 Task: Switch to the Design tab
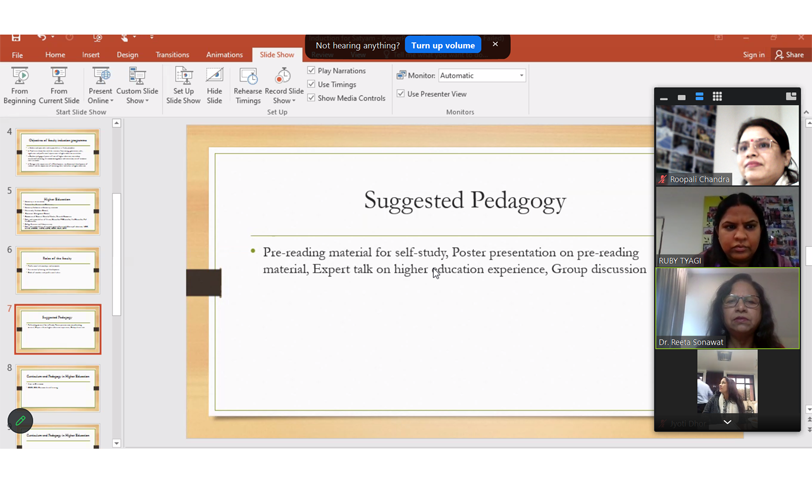tap(127, 55)
